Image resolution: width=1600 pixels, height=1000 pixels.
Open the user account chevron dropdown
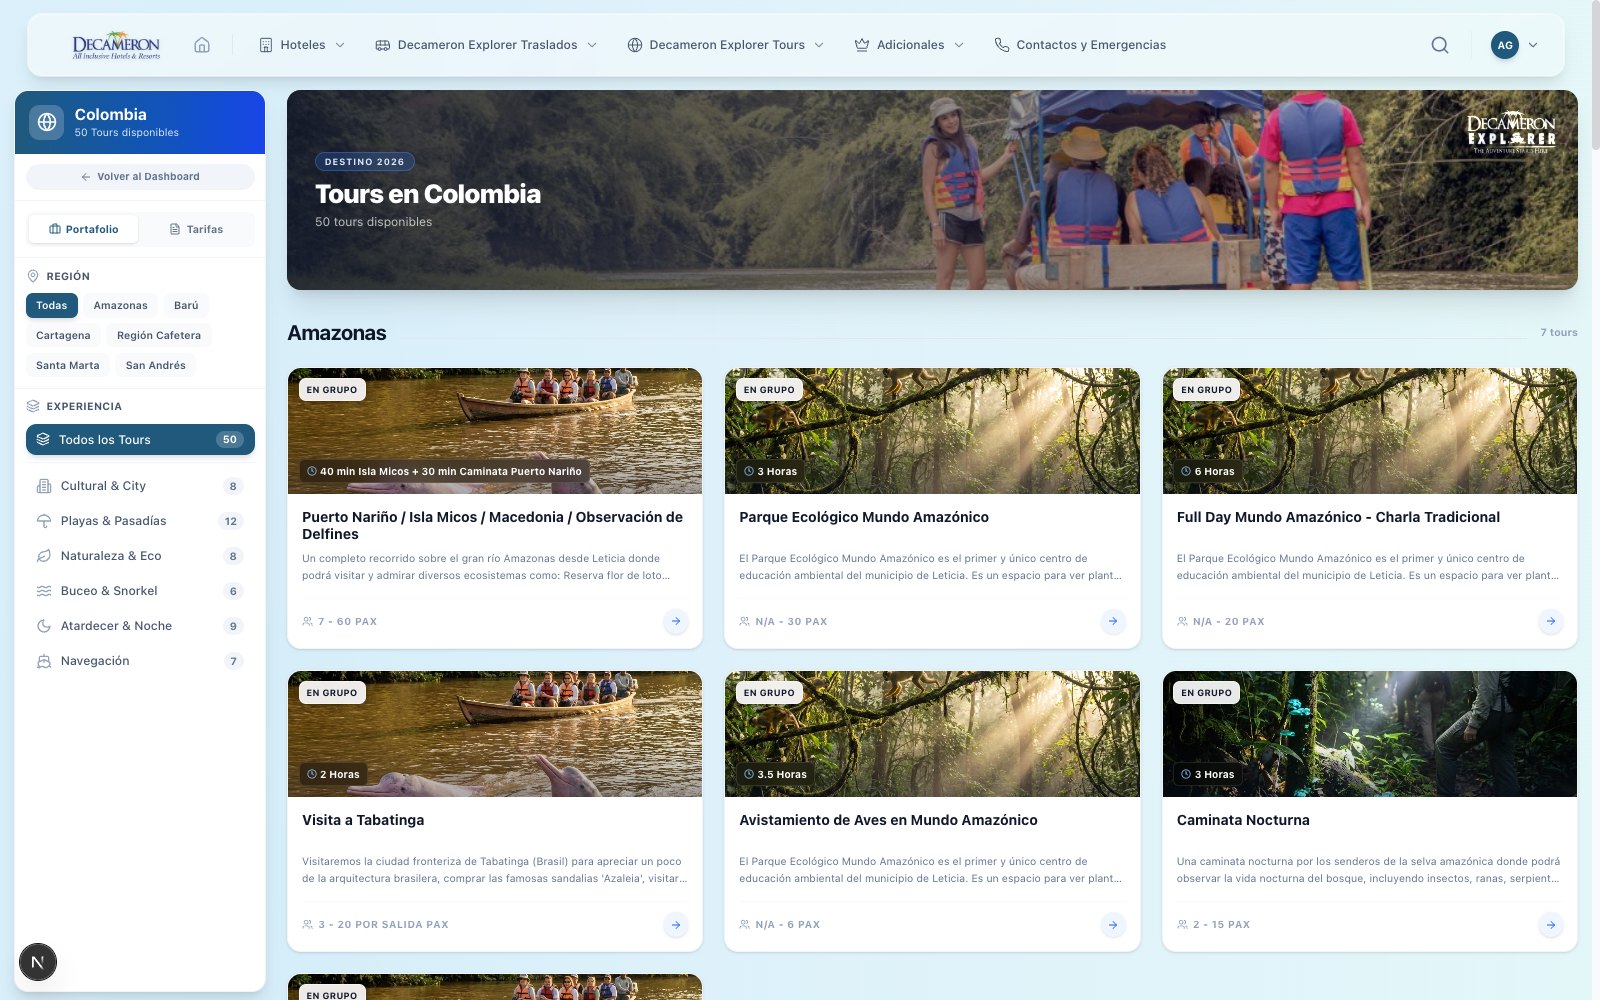(x=1533, y=45)
